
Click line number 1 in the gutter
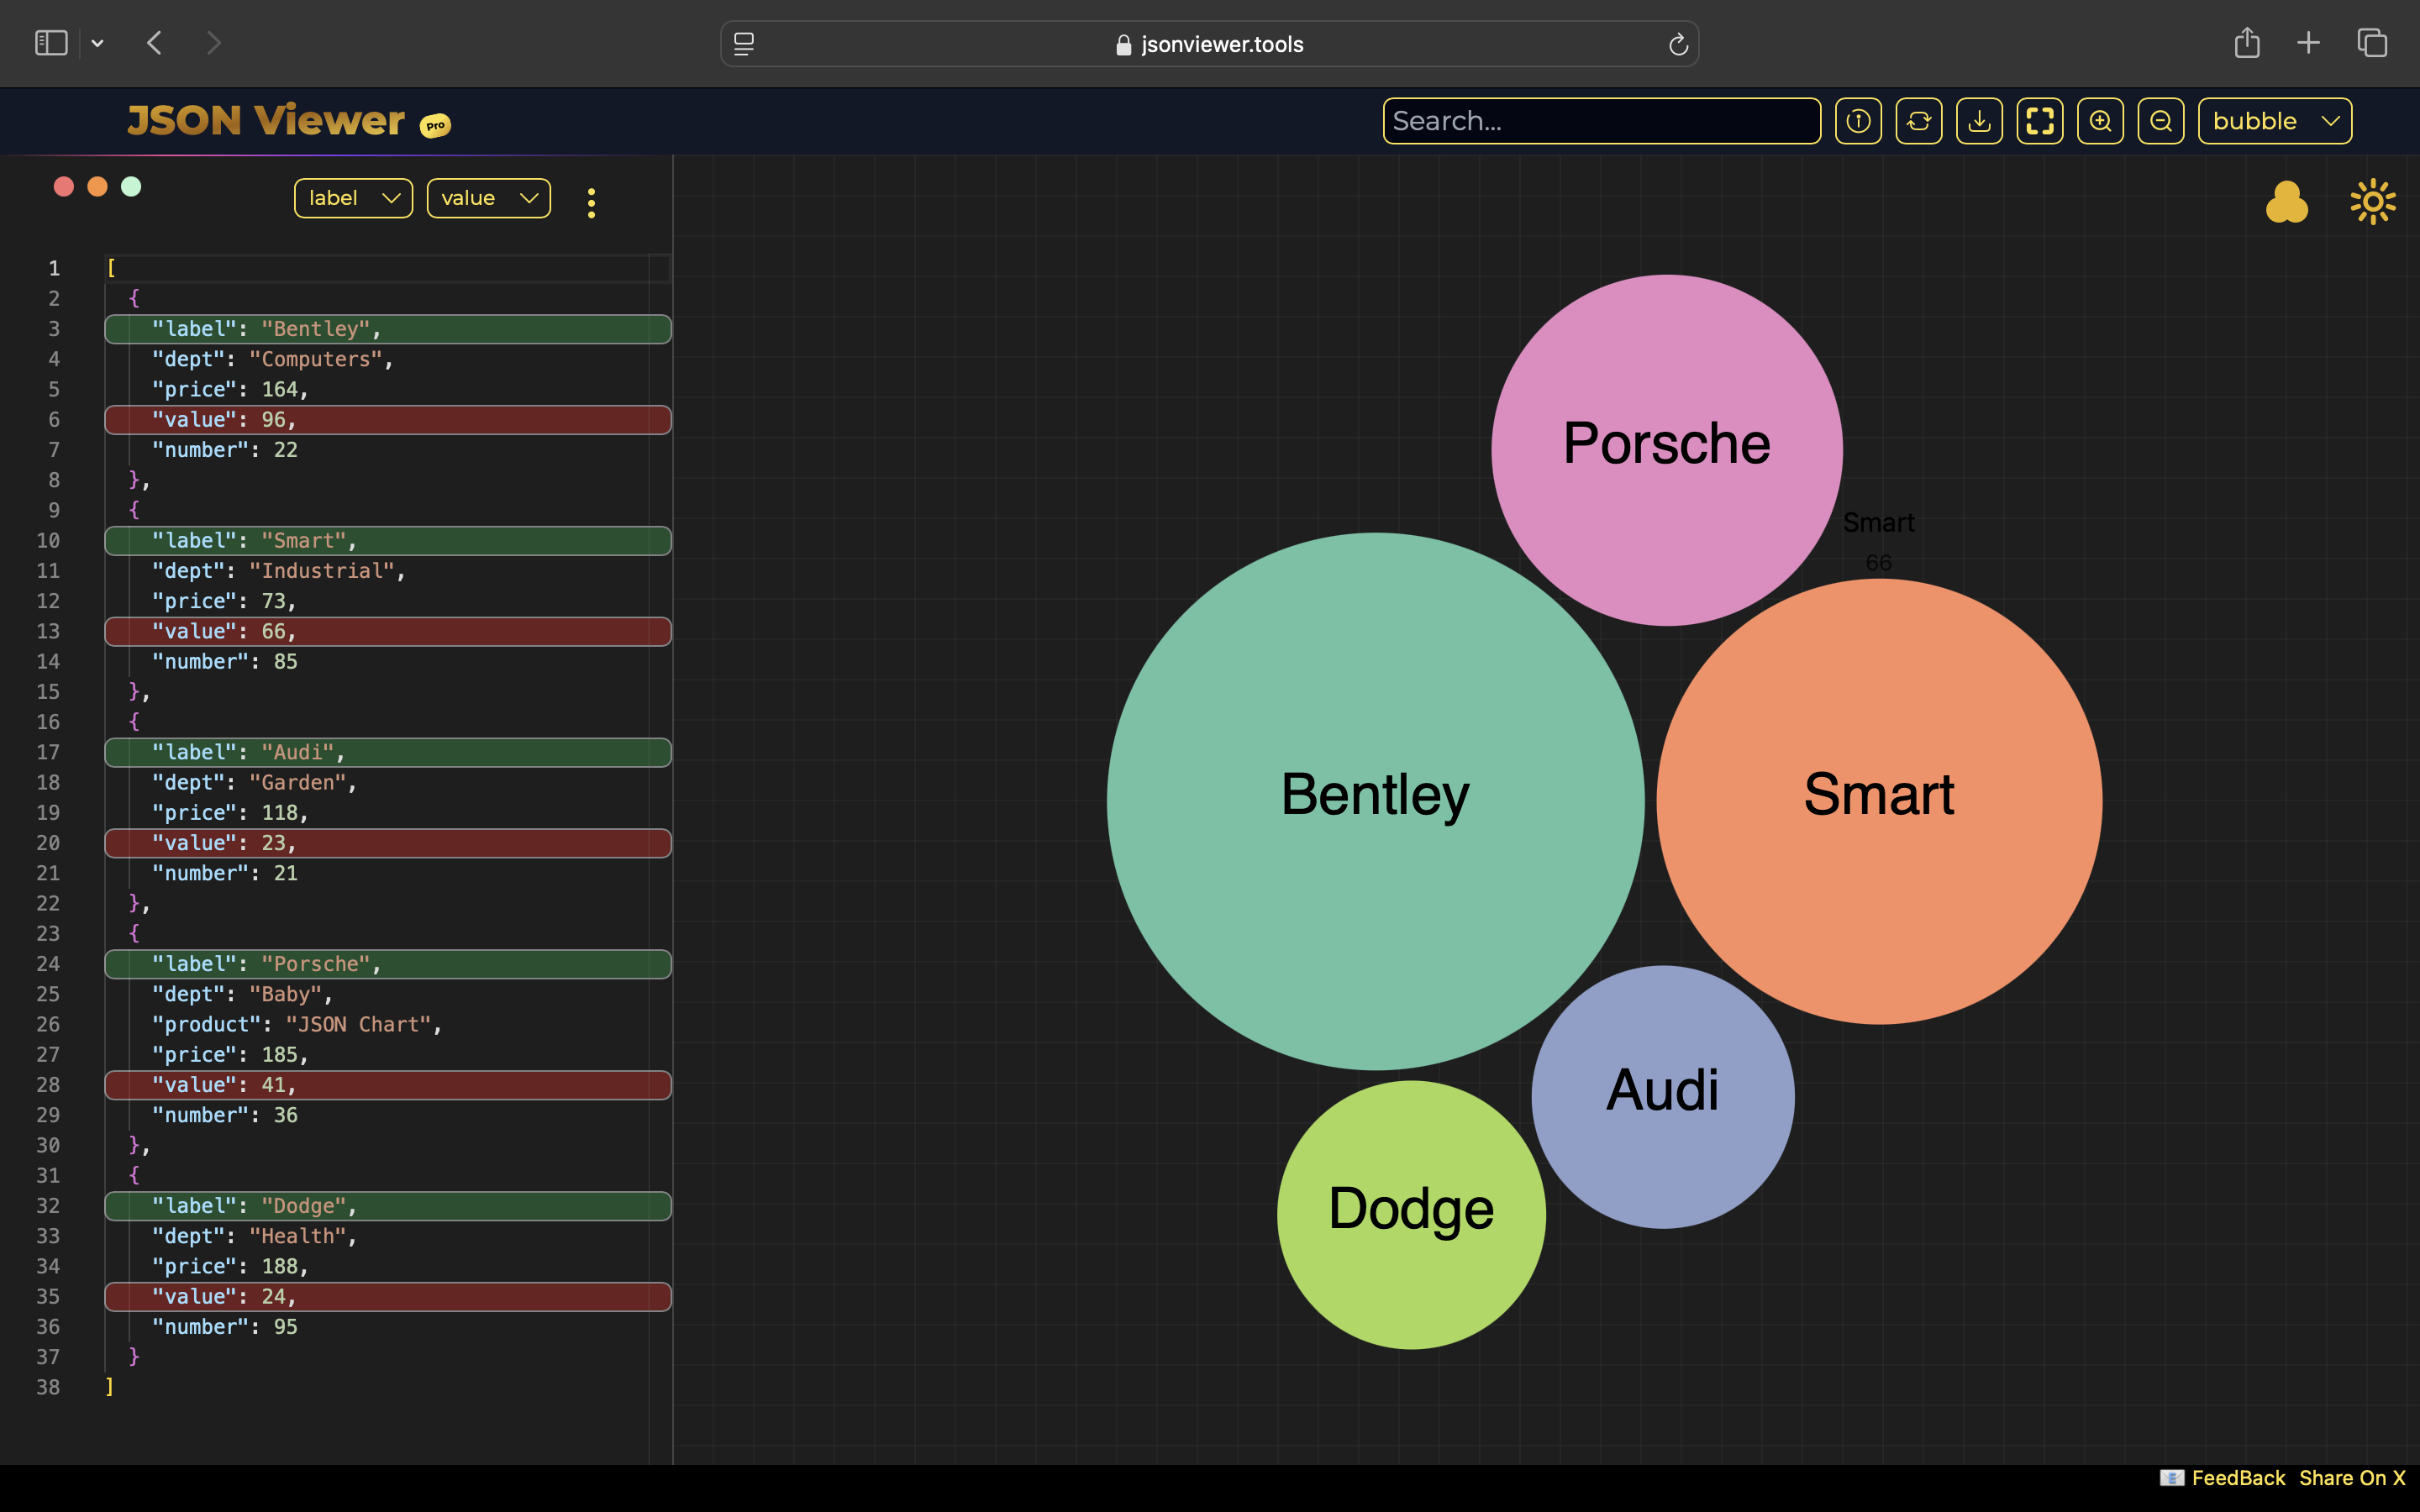pyautogui.click(x=54, y=268)
